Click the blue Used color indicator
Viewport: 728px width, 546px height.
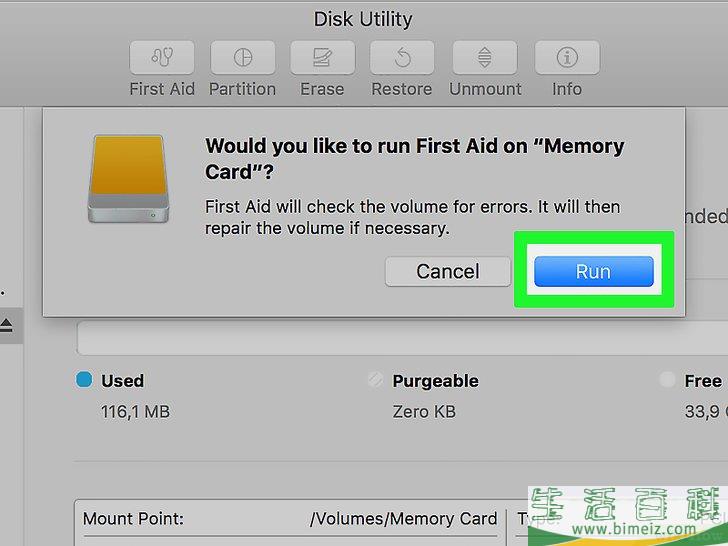tap(84, 379)
